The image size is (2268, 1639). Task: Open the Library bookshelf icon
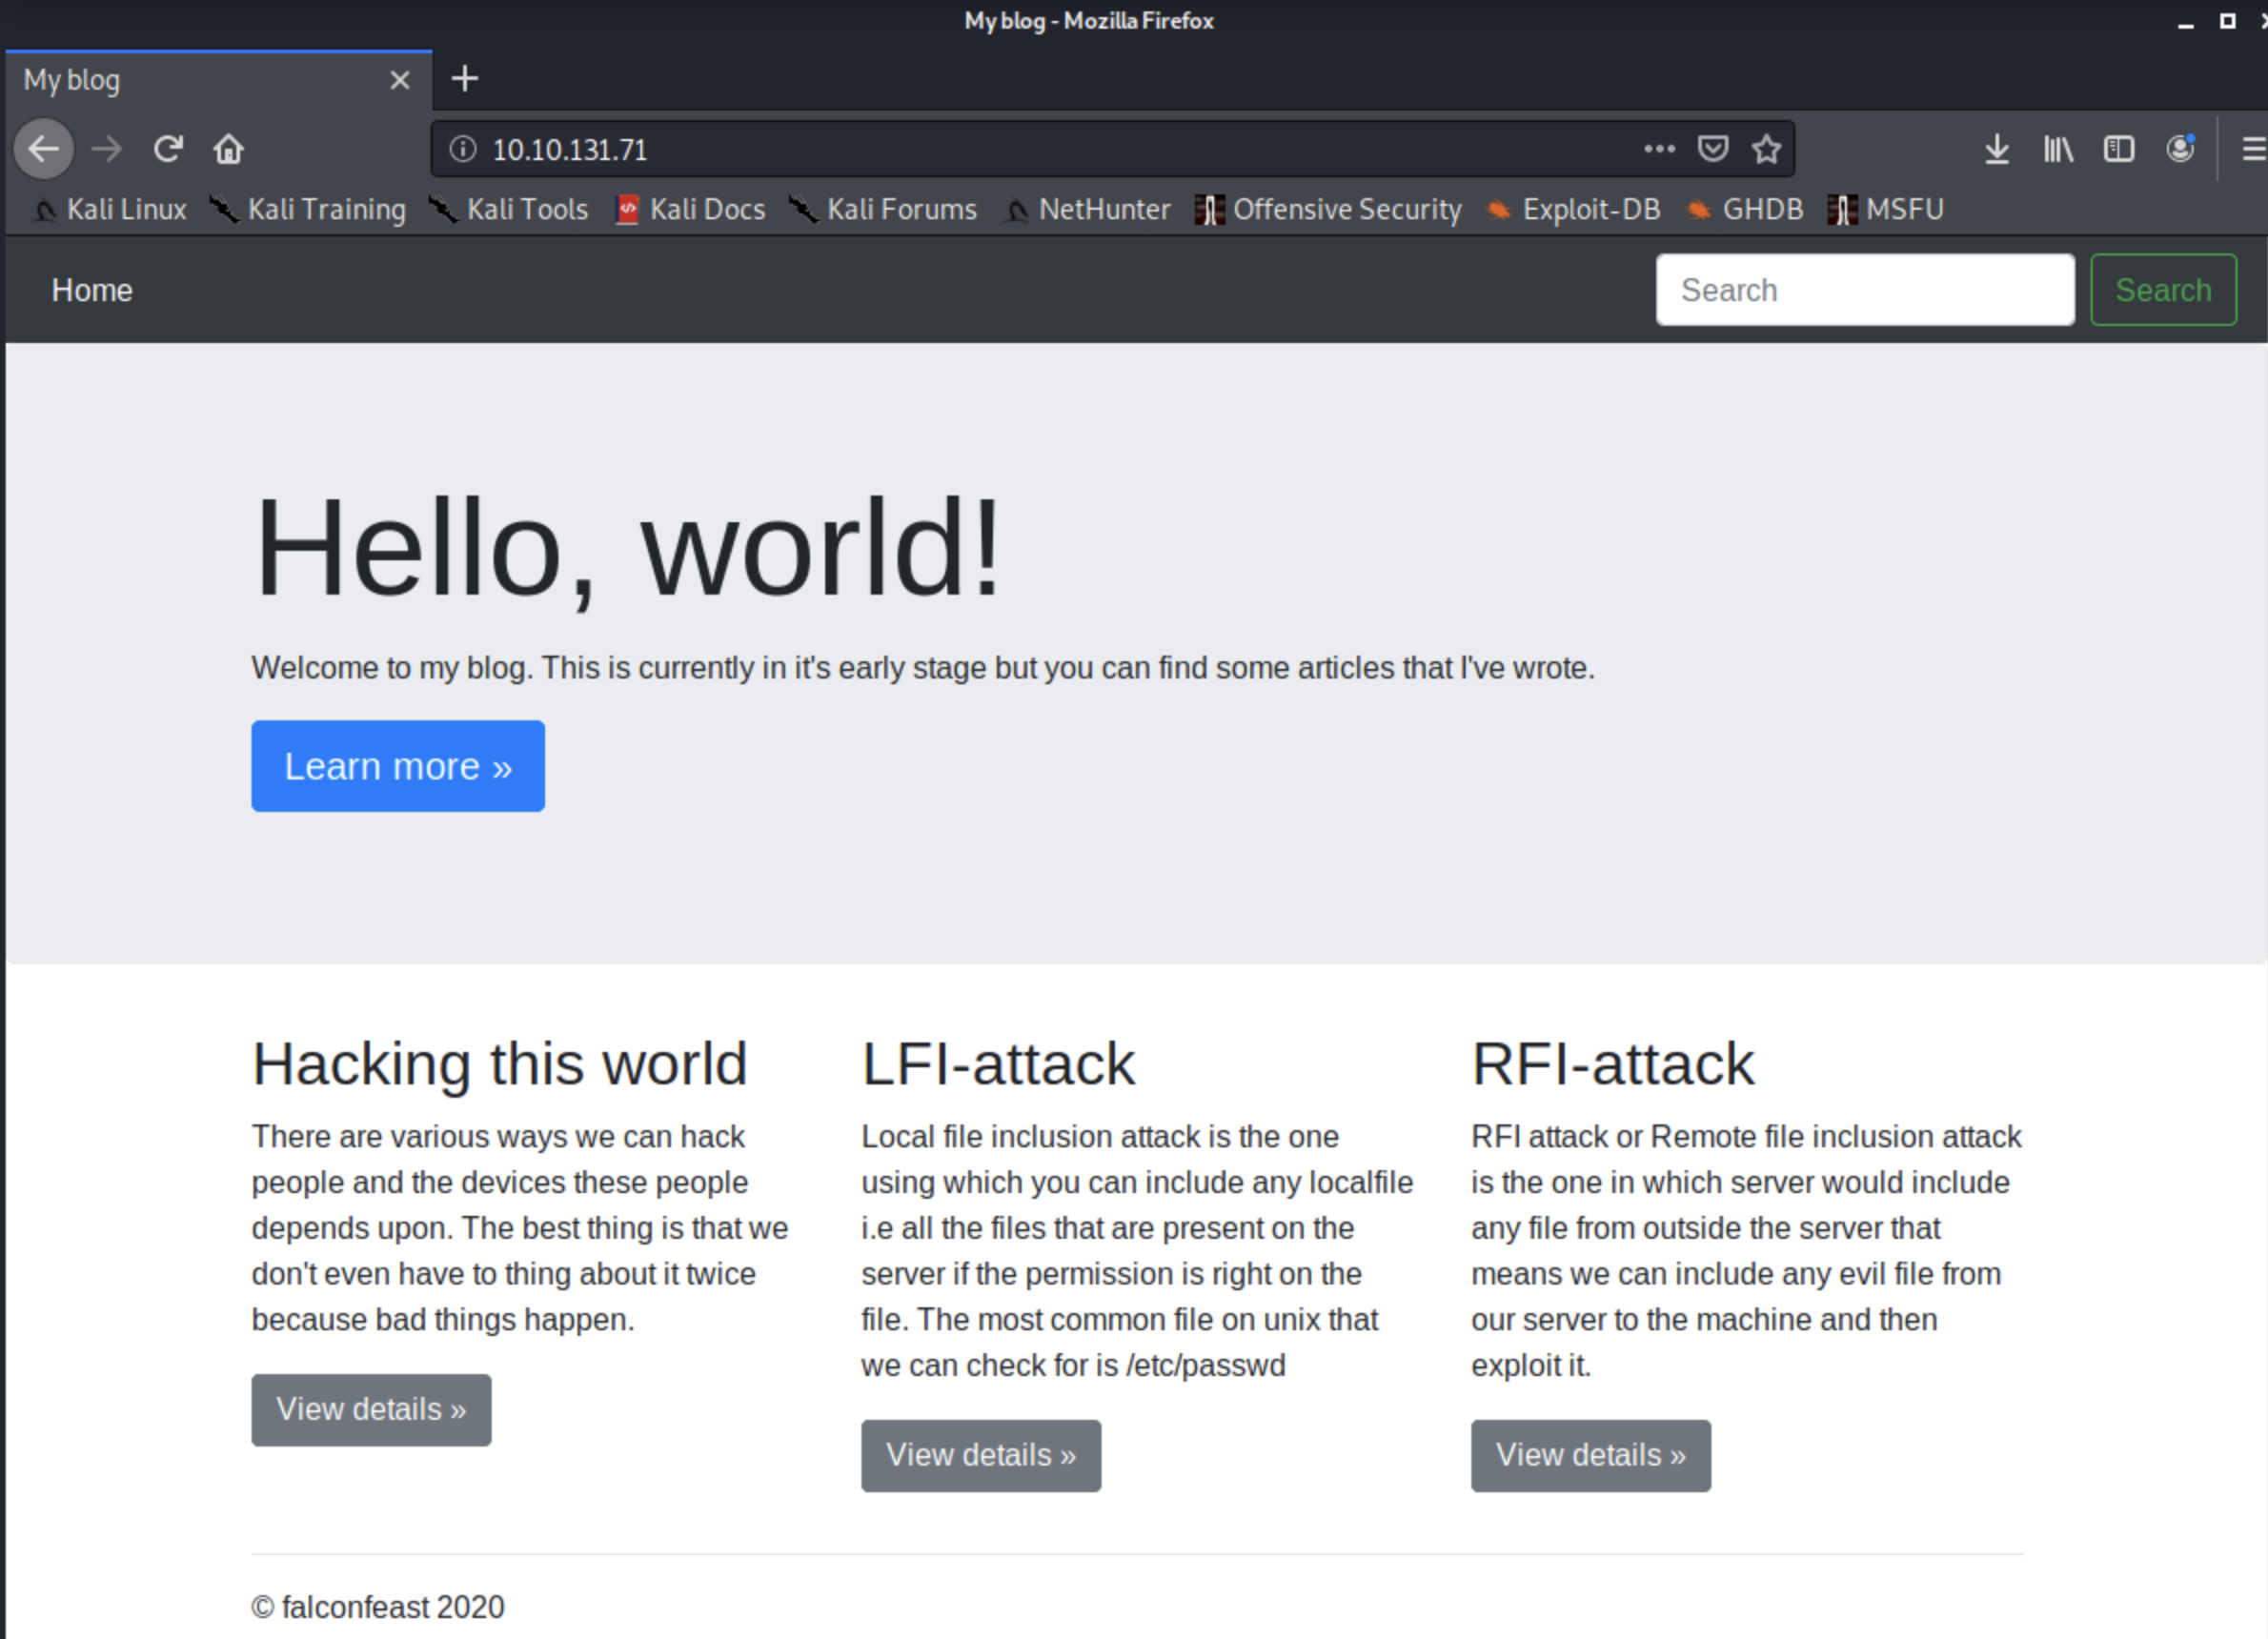click(x=2057, y=149)
